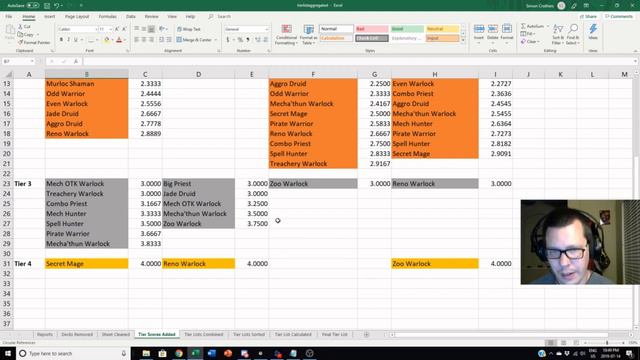Apply the Bad cell style
The width and height of the screenshot is (640, 360).
(x=371, y=29)
